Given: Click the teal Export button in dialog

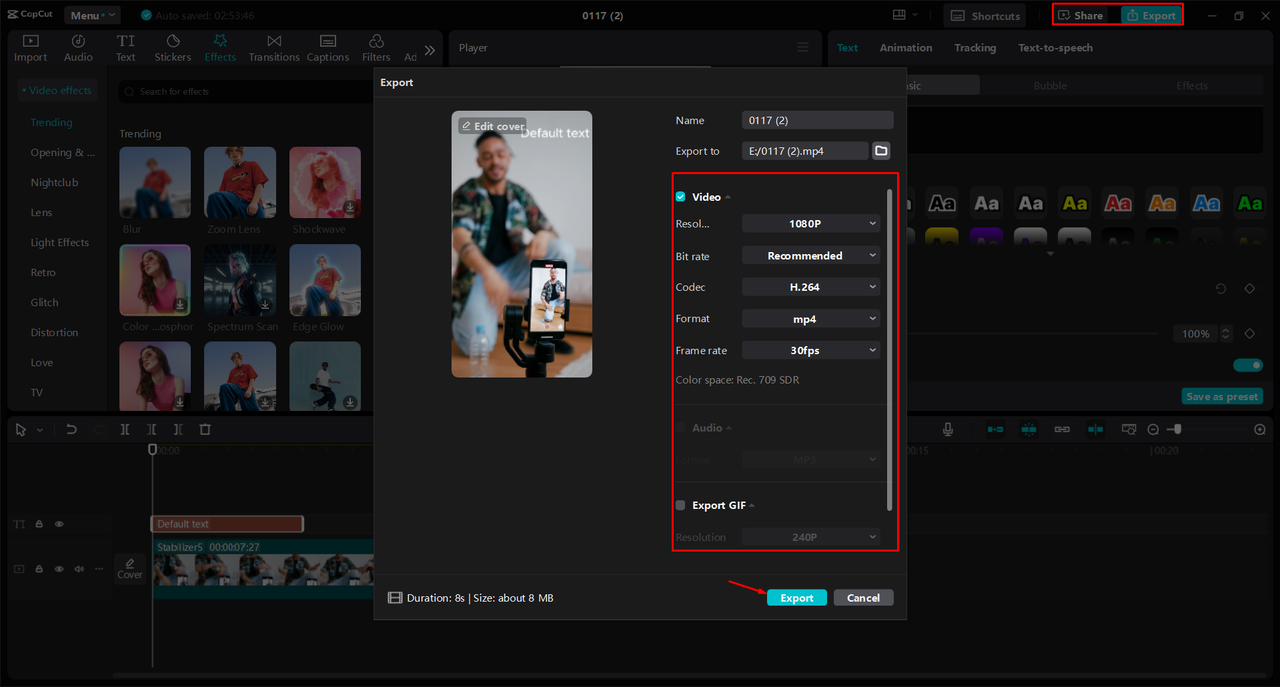Looking at the screenshot, I should [x=797, y=598].
